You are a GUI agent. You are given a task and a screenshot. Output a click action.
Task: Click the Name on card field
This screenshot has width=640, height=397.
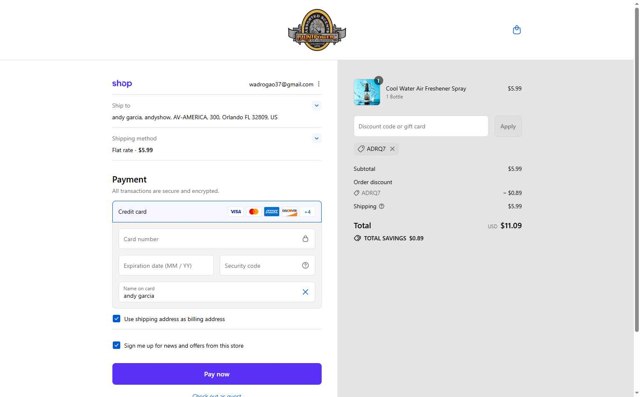coord(217,292)
